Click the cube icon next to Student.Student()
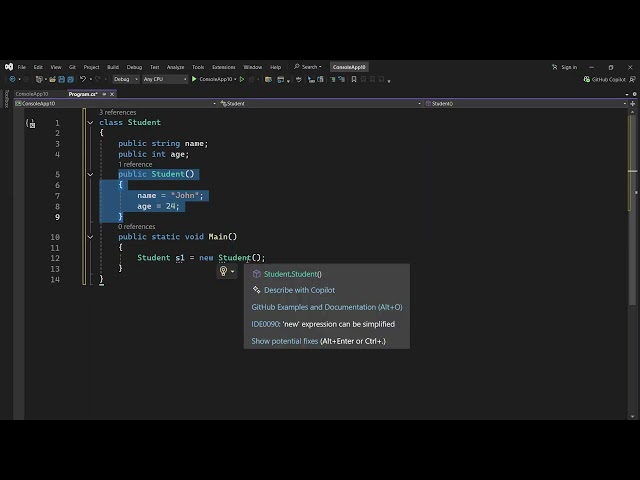 pyautogui.click(x=256, y=274)
